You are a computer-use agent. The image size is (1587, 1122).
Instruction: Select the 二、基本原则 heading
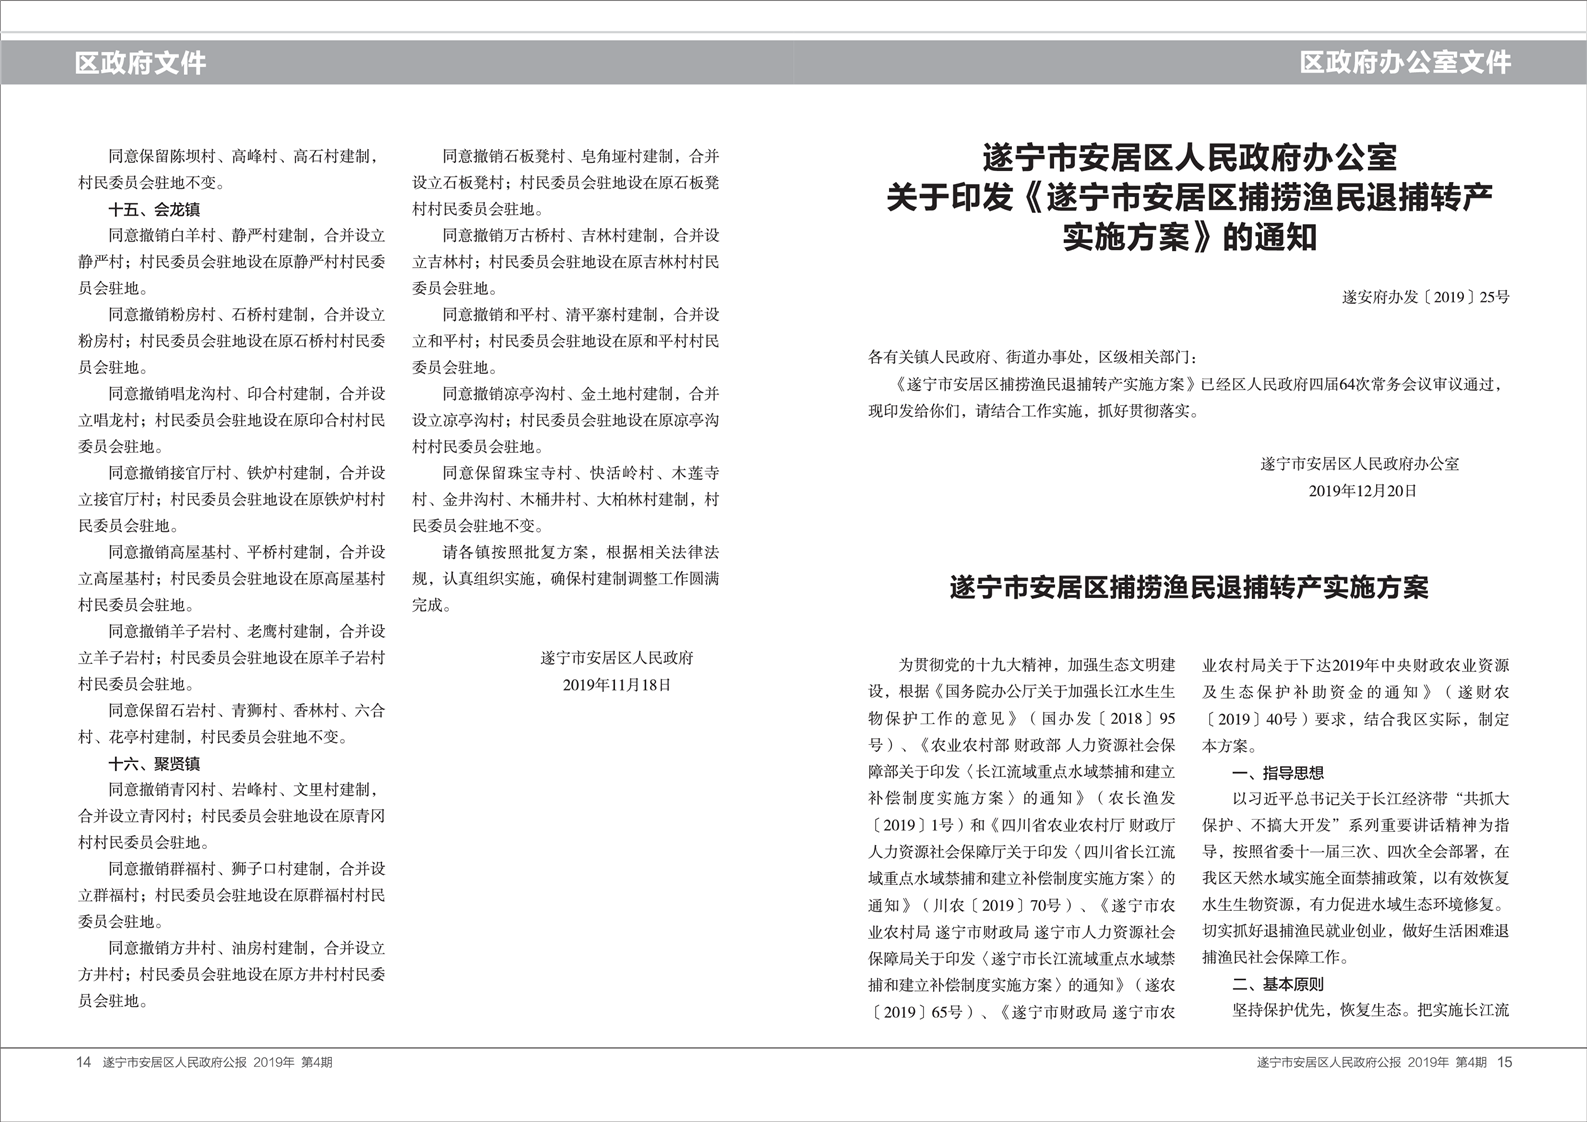click(x=1278, y=984)
